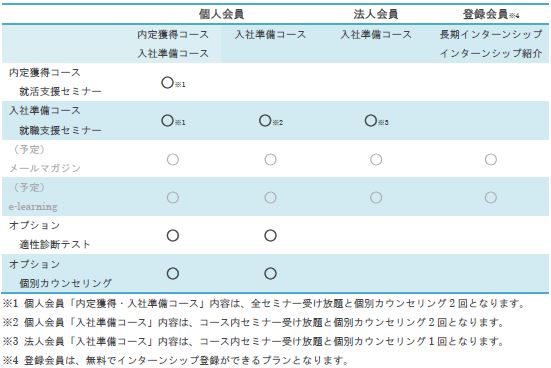
Task: Click 適性診断テスト circle under 入社準備コース column
Action: tap(270, 235)
